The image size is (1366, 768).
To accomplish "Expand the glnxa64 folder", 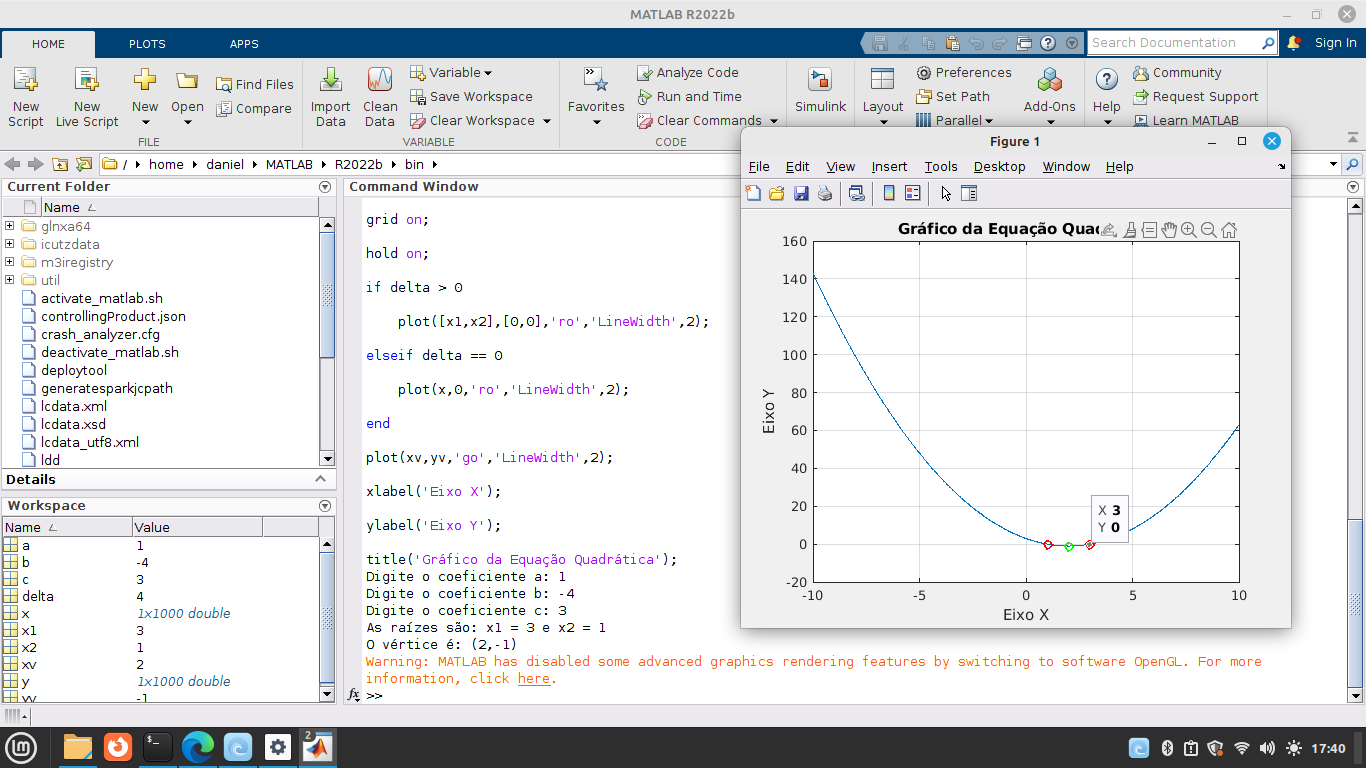I will click(10, 226).
